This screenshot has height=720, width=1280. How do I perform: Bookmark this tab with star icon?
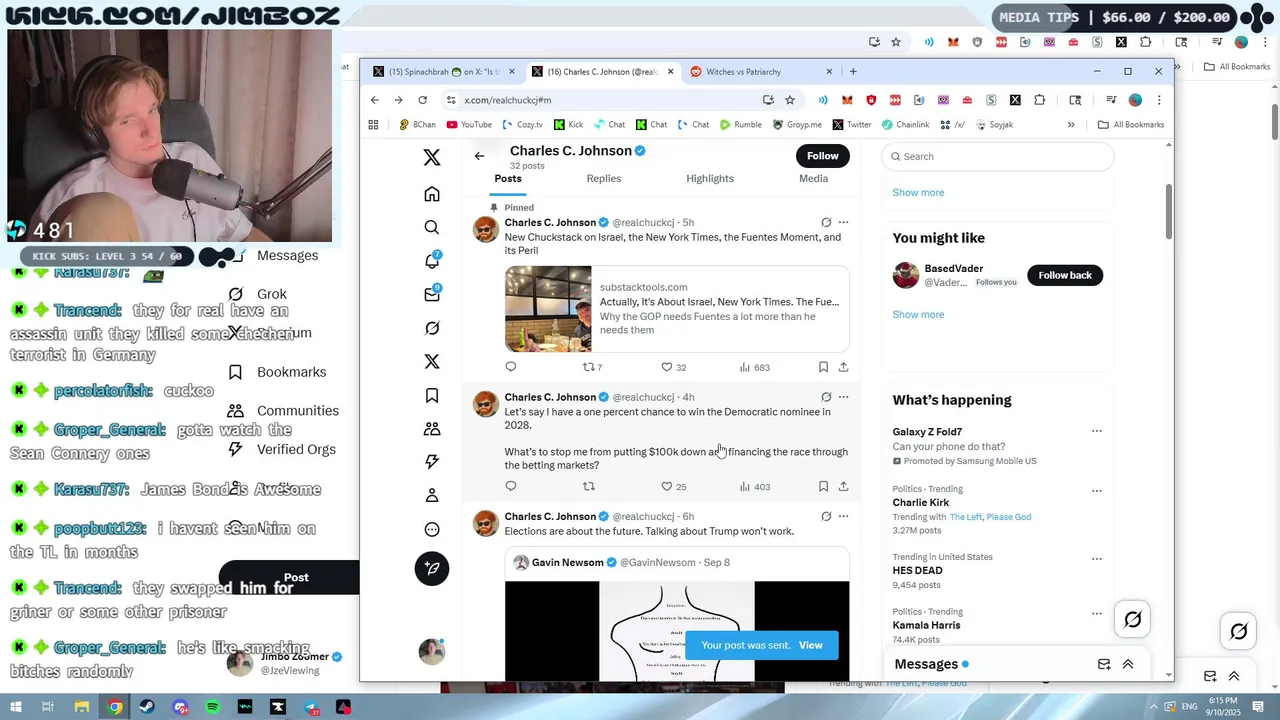pyautogui.click(x=790, y=100)
